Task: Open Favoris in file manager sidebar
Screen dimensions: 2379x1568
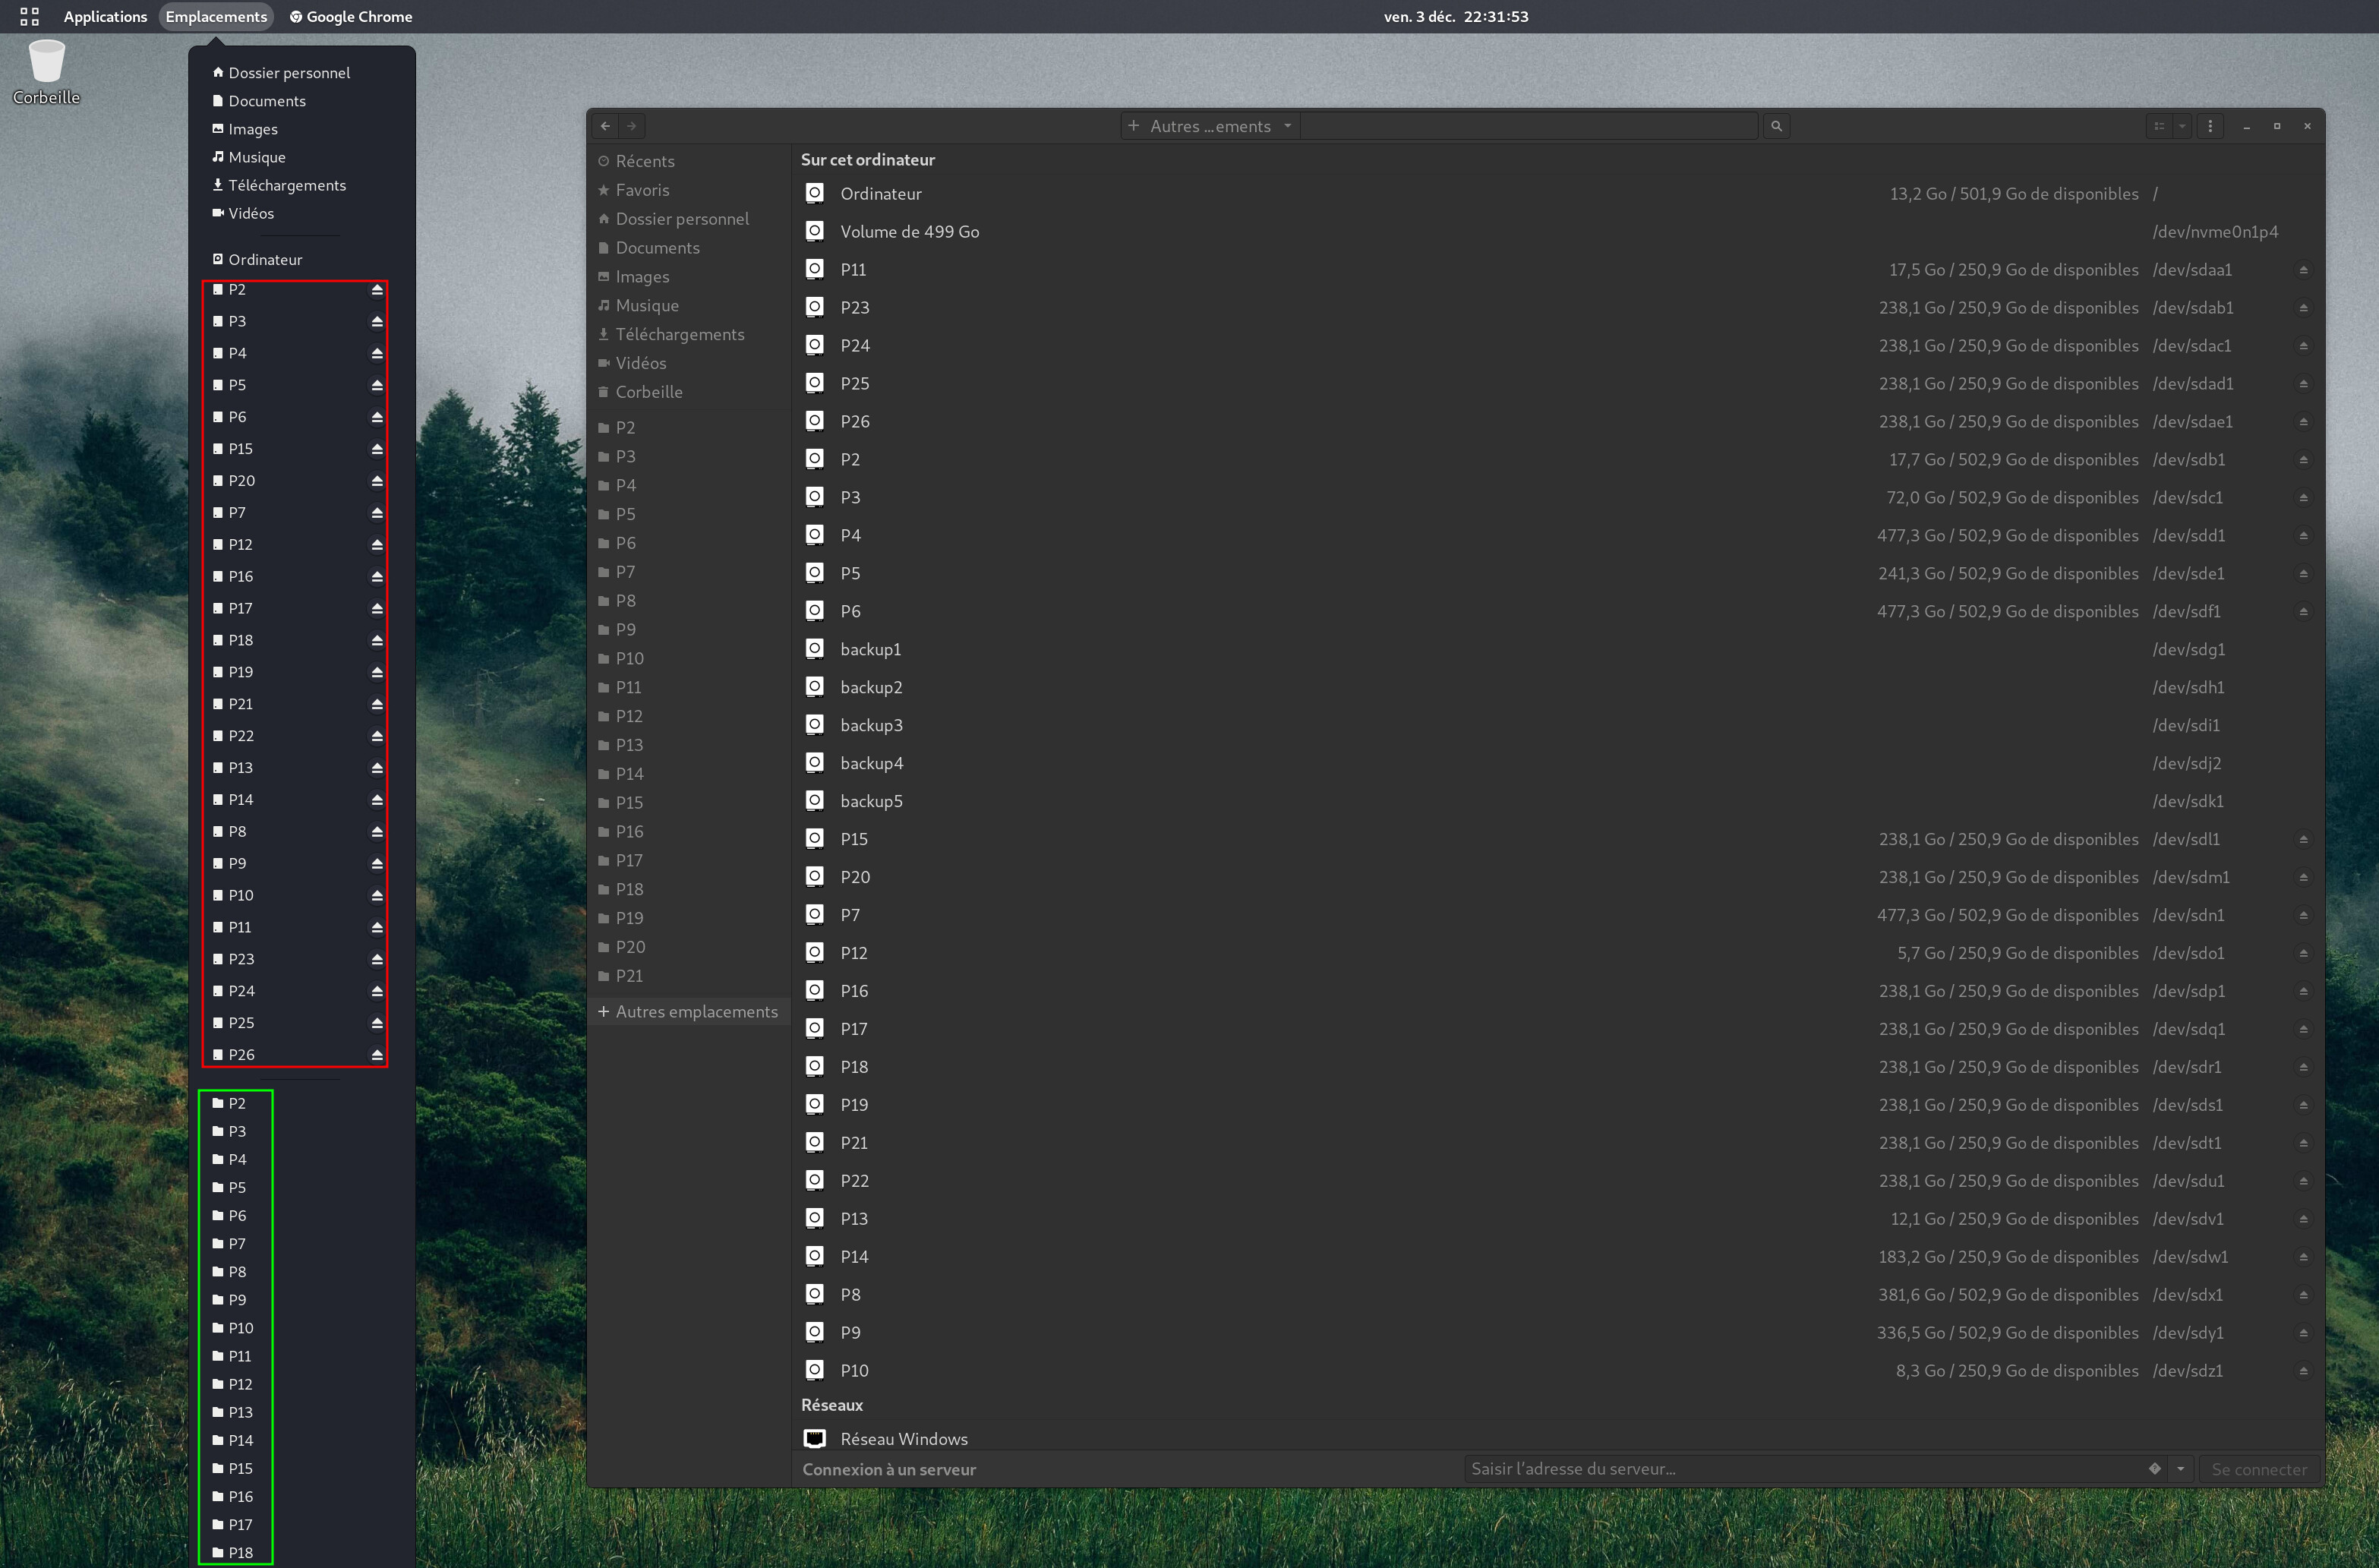Action: pyautogui.click(x=689, y=190)
